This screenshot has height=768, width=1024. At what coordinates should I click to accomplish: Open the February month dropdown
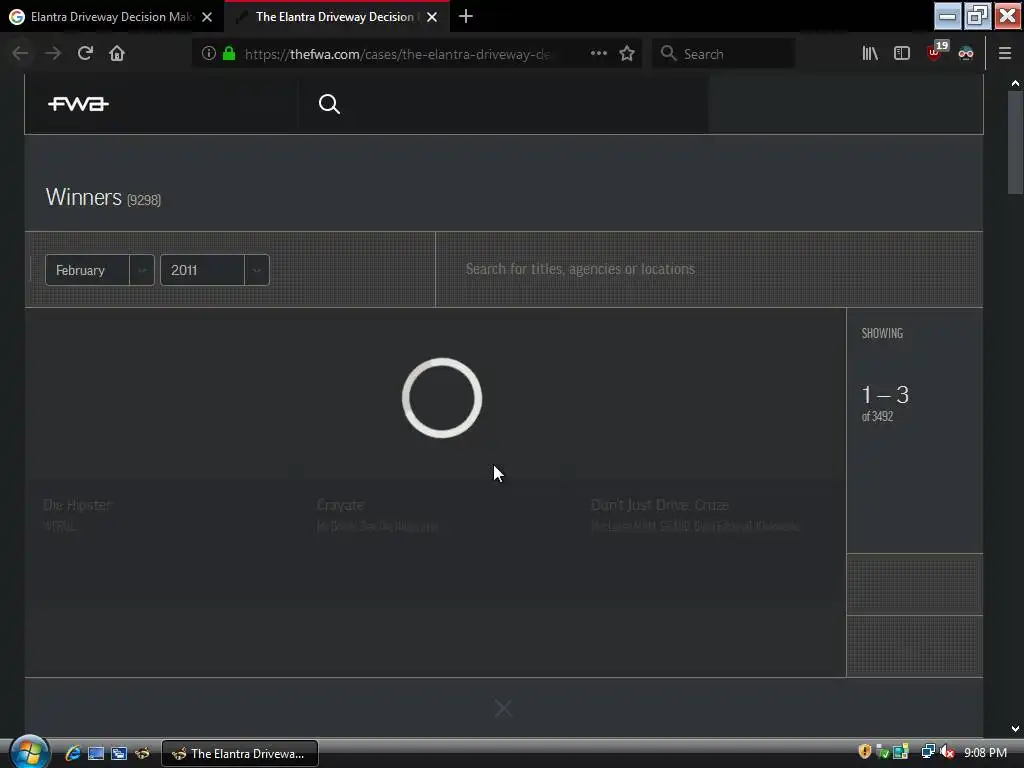(x=100, y=270)
